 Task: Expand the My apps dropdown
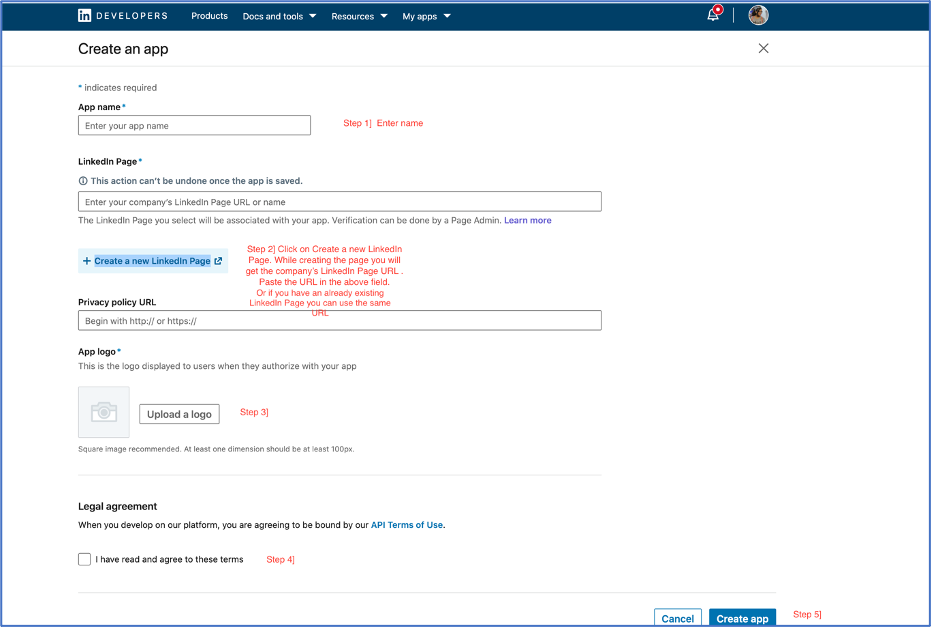(x=426, y=17)
